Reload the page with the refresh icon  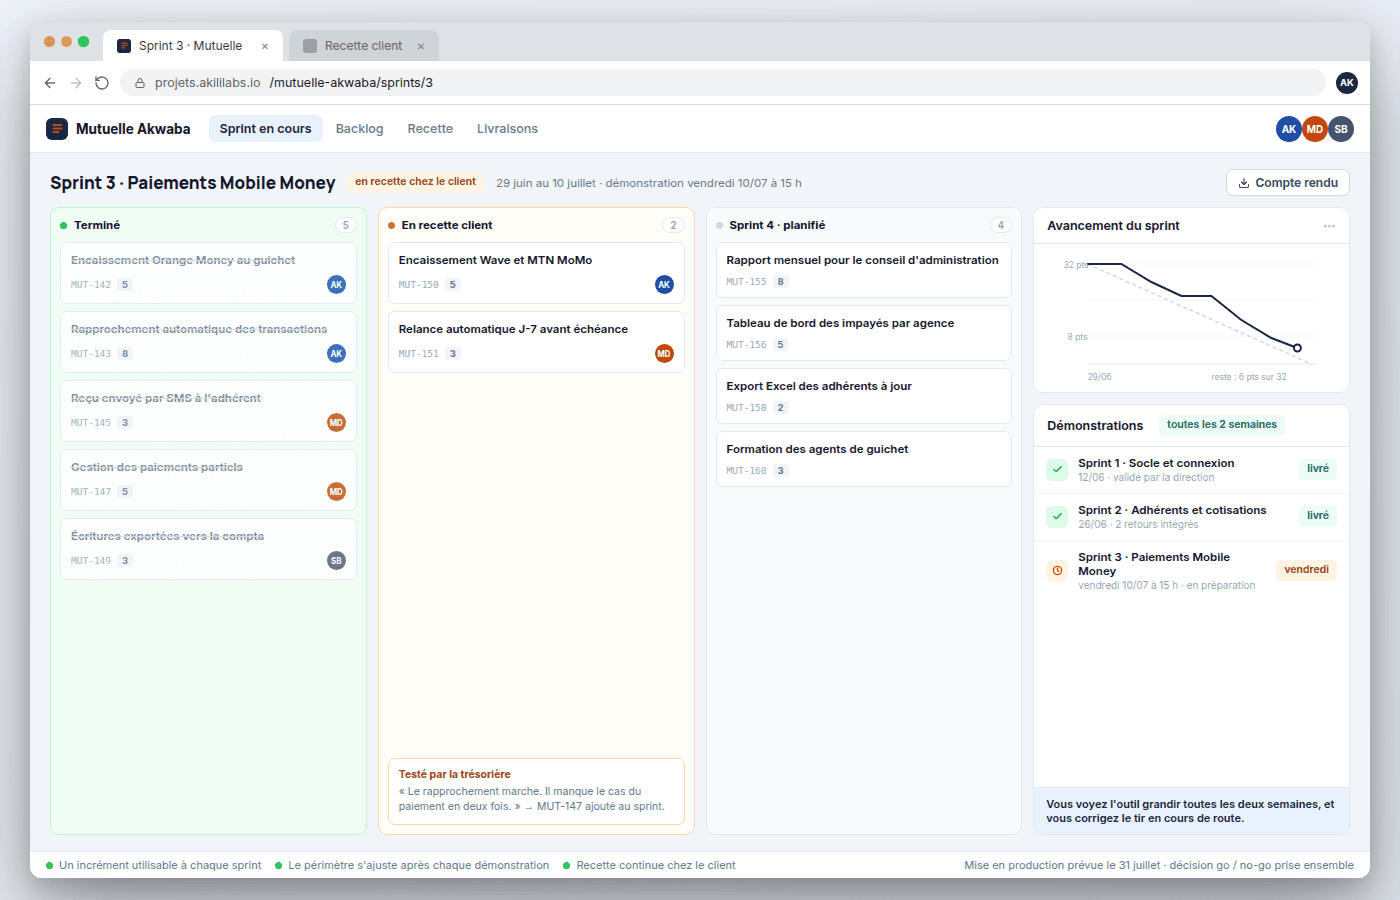click(x=102, y=83)
